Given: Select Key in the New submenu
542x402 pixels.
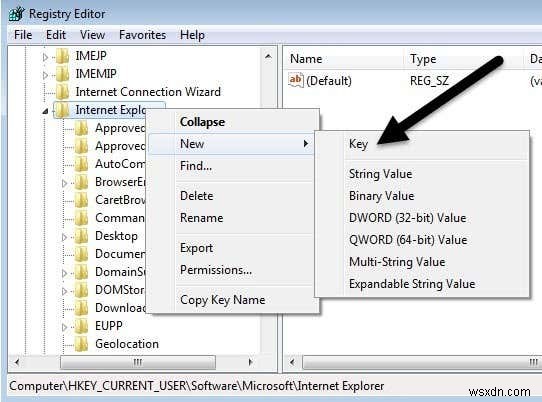Looking at the screenshot, I should [x=422, y=144].
